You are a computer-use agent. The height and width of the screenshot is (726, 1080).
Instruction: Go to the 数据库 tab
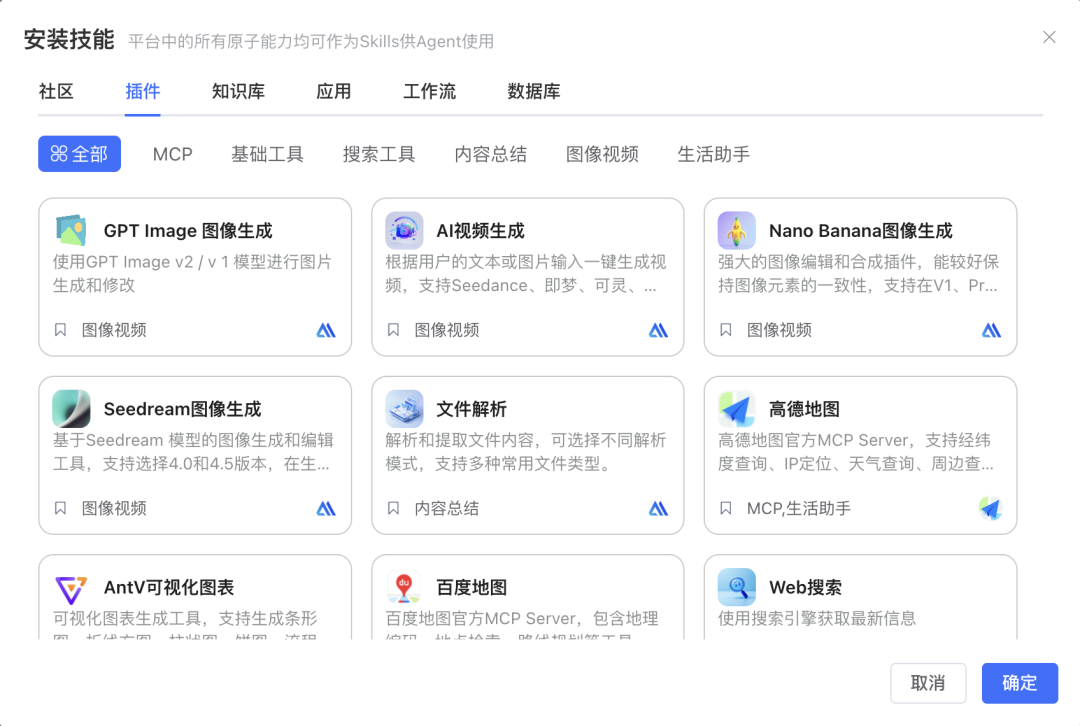(534, 92)
